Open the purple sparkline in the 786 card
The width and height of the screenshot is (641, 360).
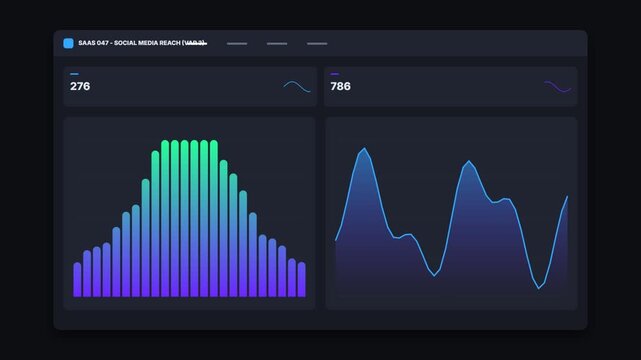[x=558, y=87]
